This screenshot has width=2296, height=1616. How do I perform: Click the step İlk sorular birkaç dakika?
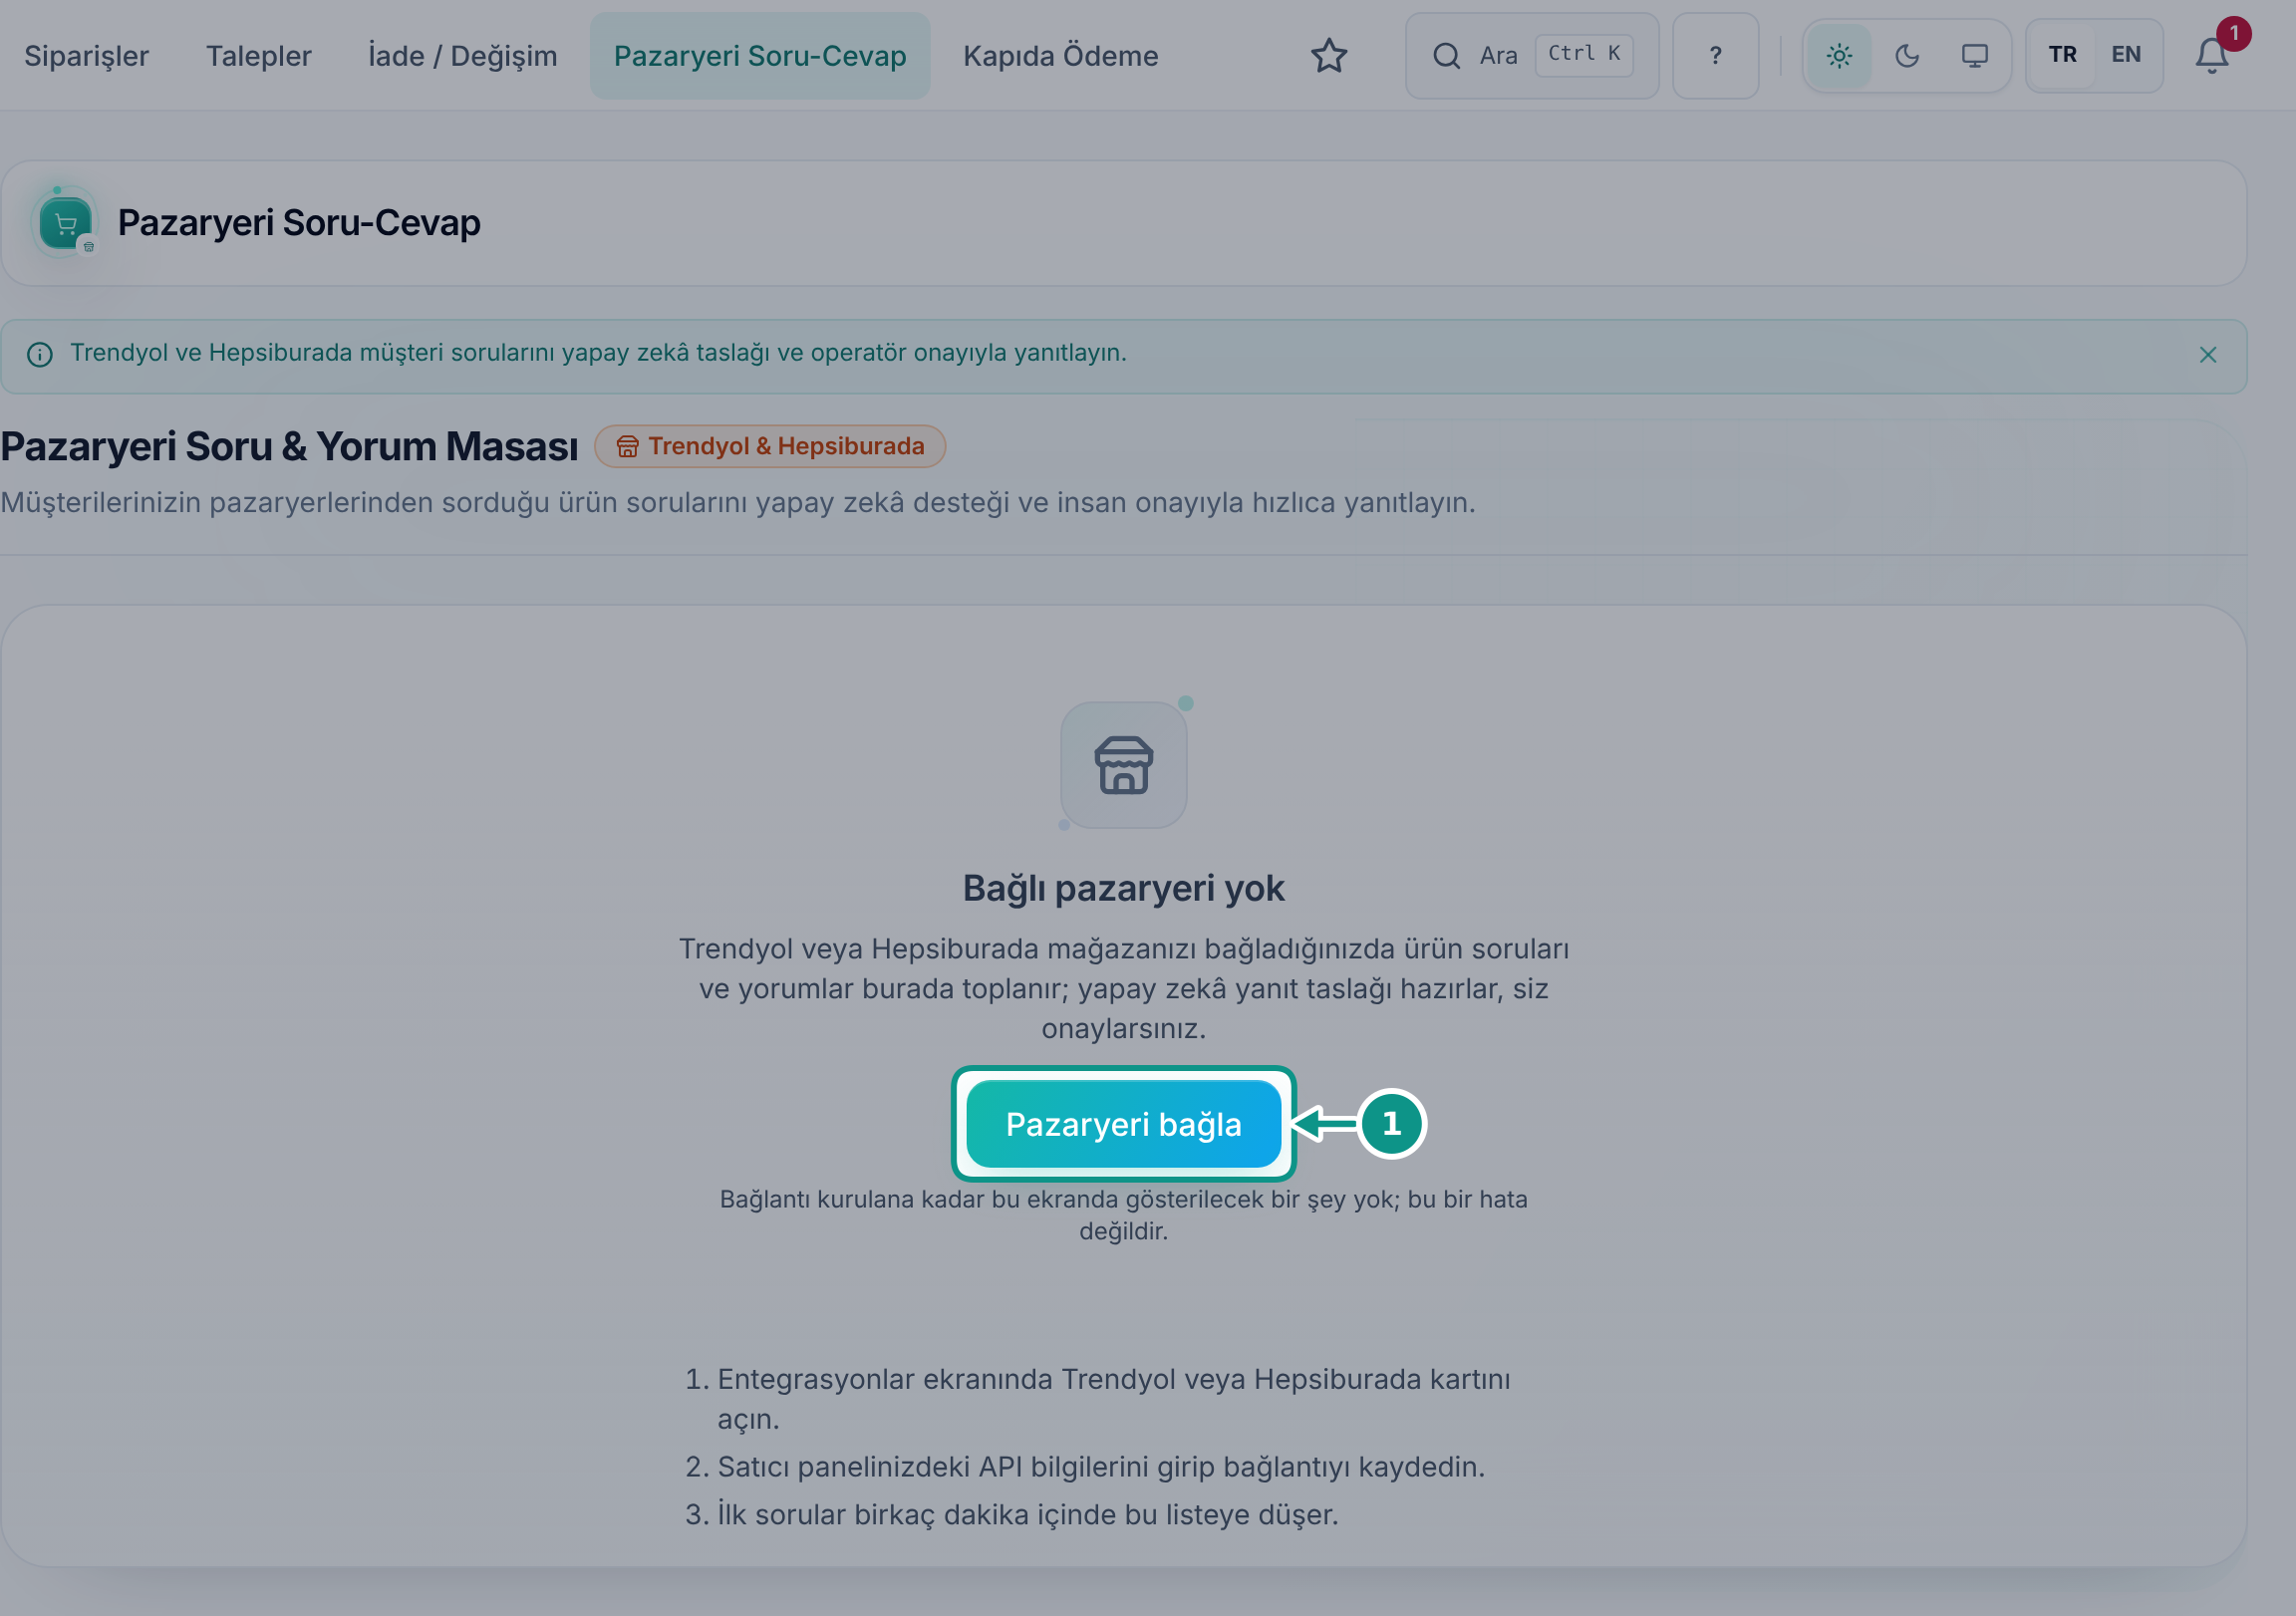coord(1027,1515)
